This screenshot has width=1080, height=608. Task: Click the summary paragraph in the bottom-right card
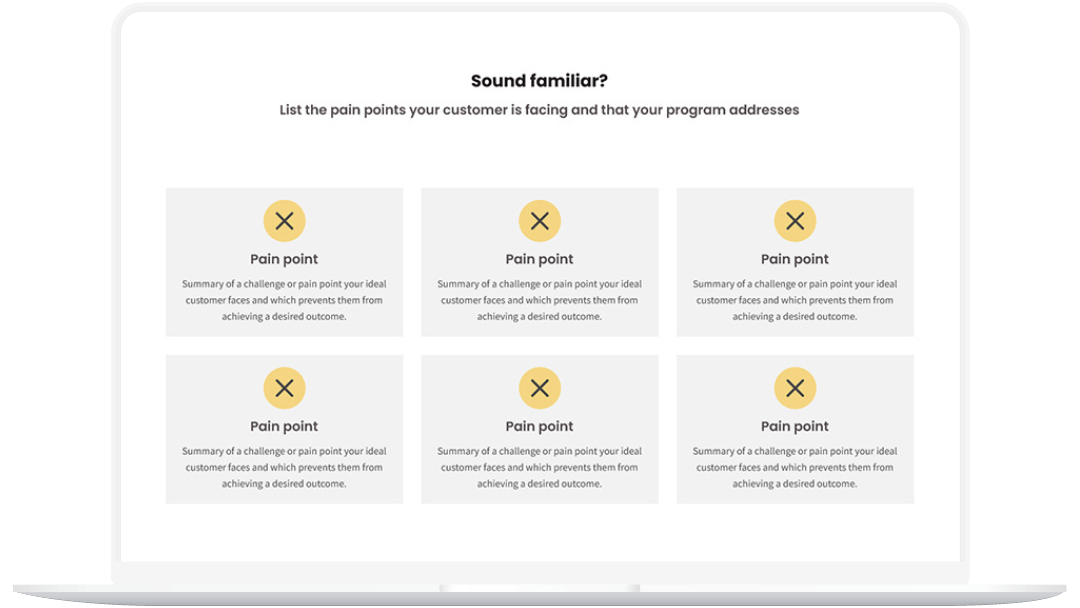[x=795, y=468]
